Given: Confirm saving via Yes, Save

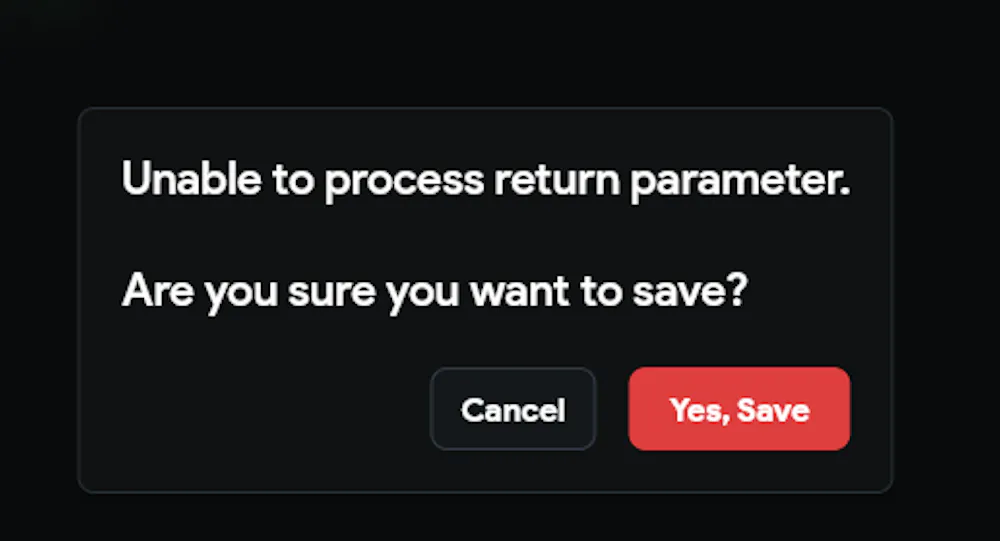Looking at the screenshot, I should (739, 409).
